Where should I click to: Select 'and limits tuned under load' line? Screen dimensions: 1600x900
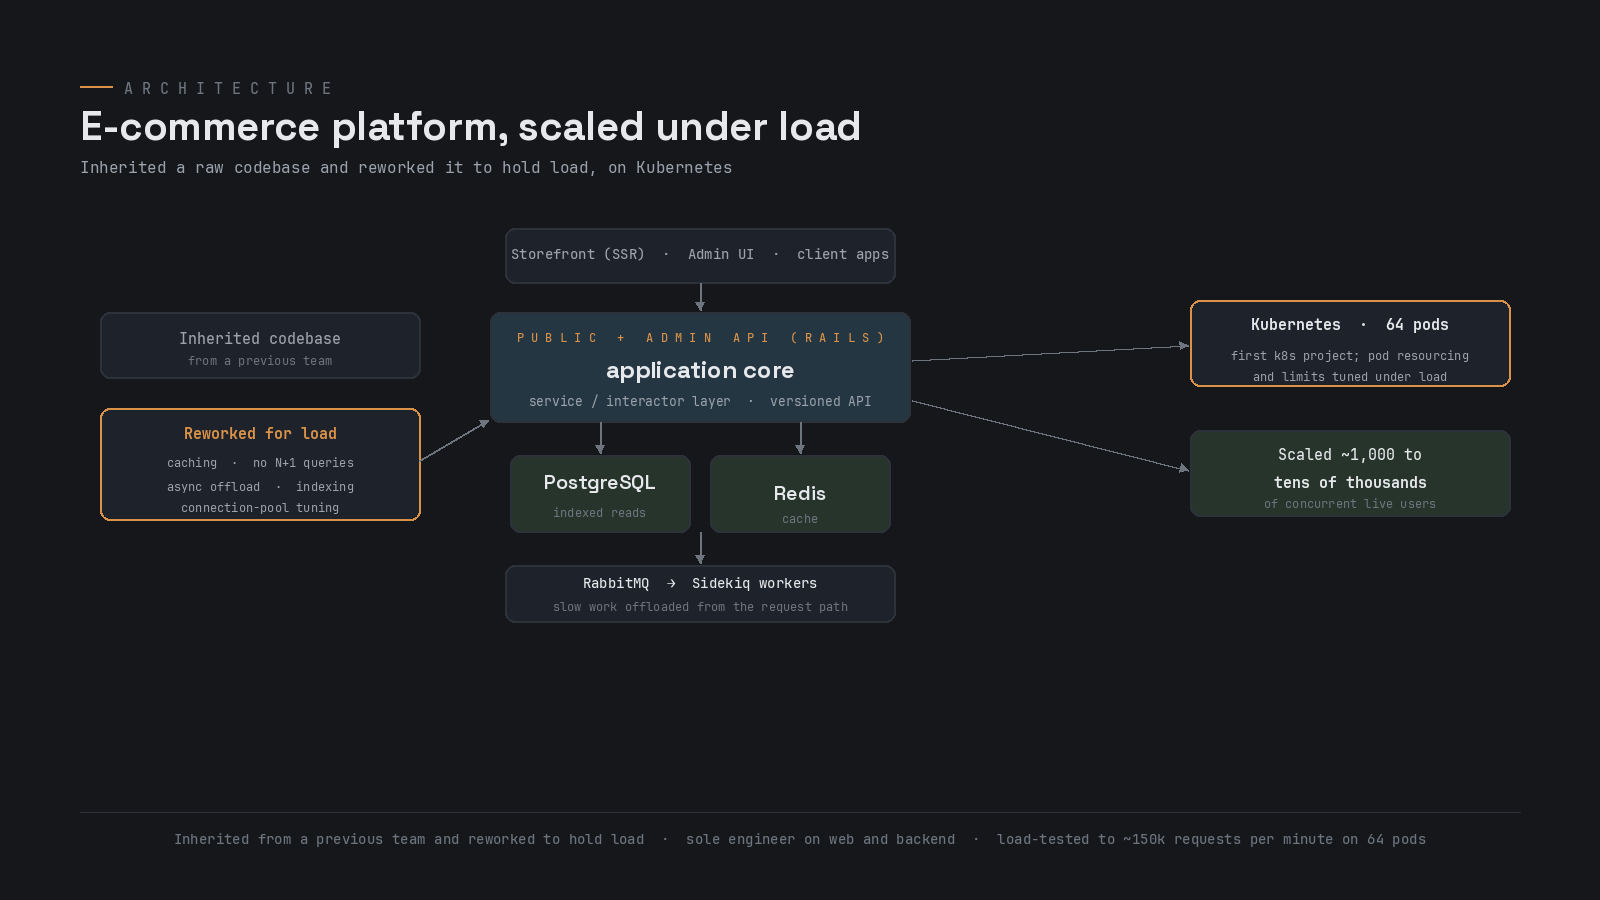tap(1350, 377)
